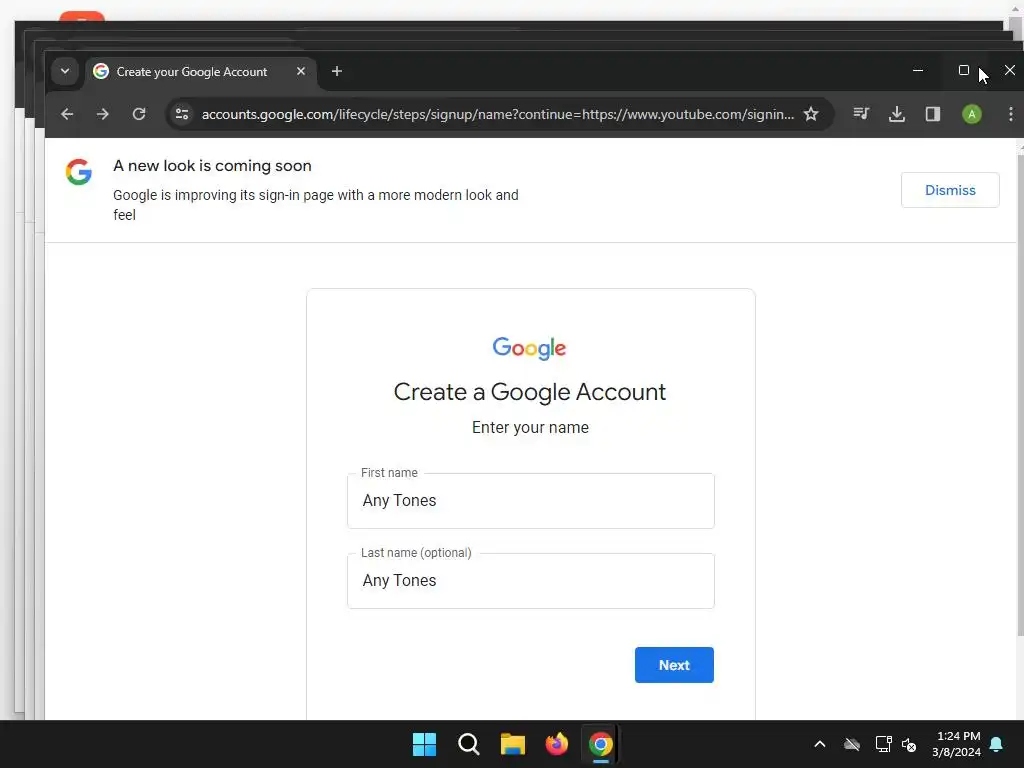
Task: Show hidden system tray icons
Action: coord(820,744)
